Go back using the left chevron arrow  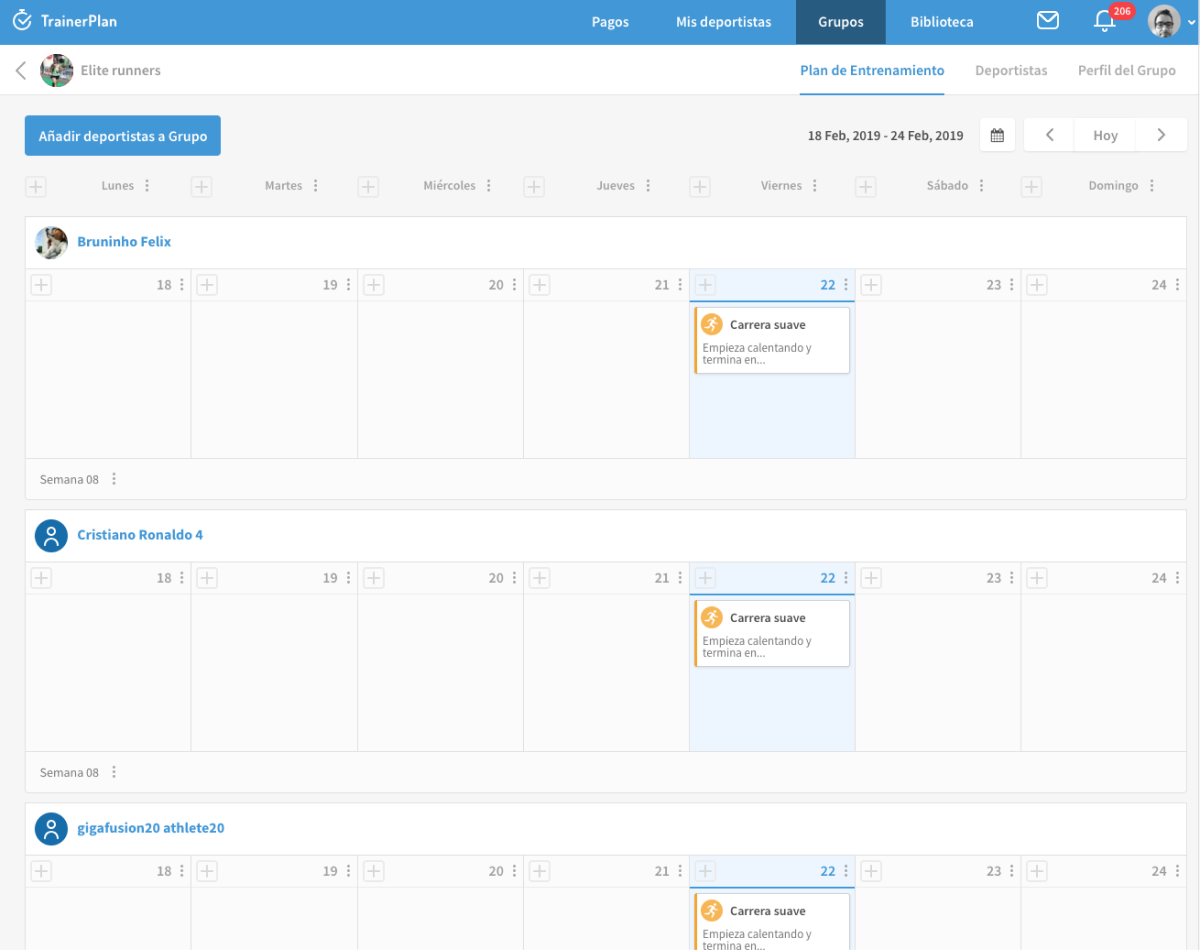click(x=21, y=71)
